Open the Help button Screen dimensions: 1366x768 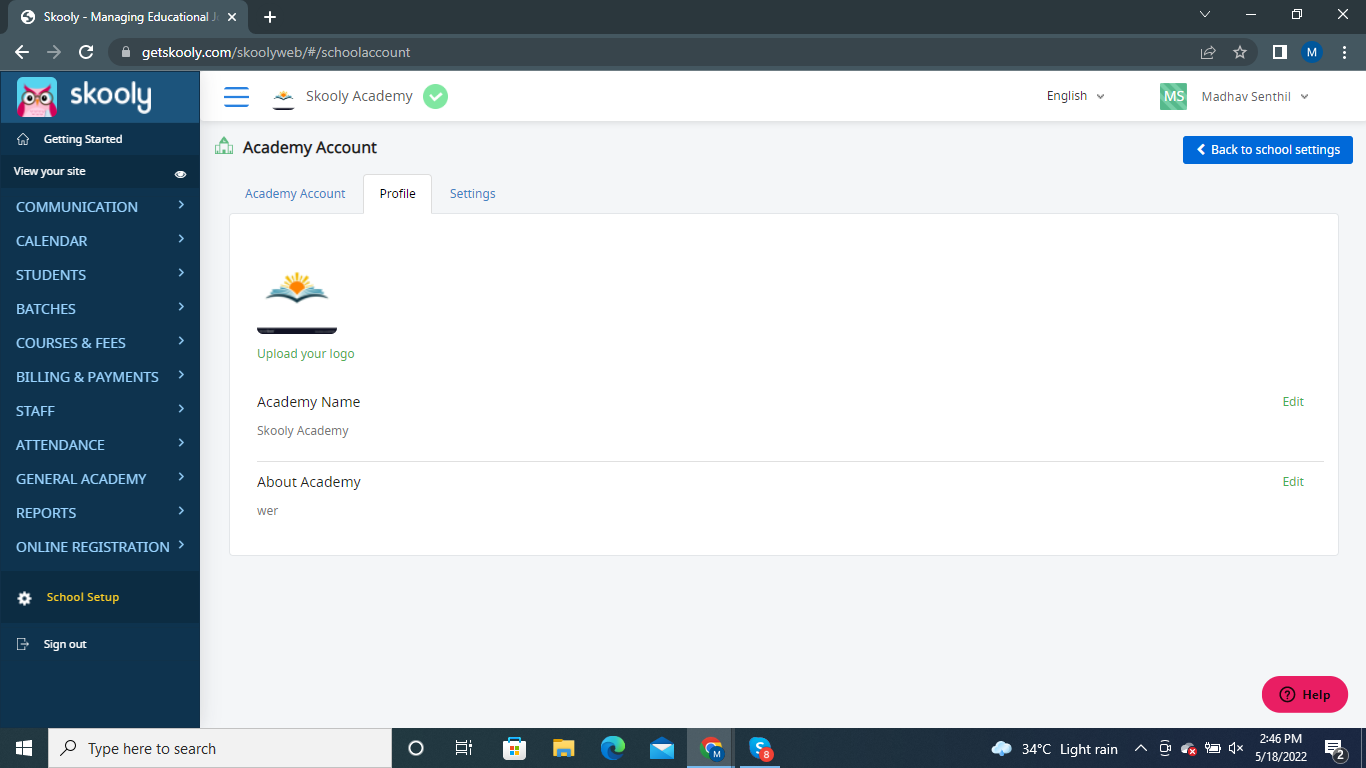[x=1305, y=695]
